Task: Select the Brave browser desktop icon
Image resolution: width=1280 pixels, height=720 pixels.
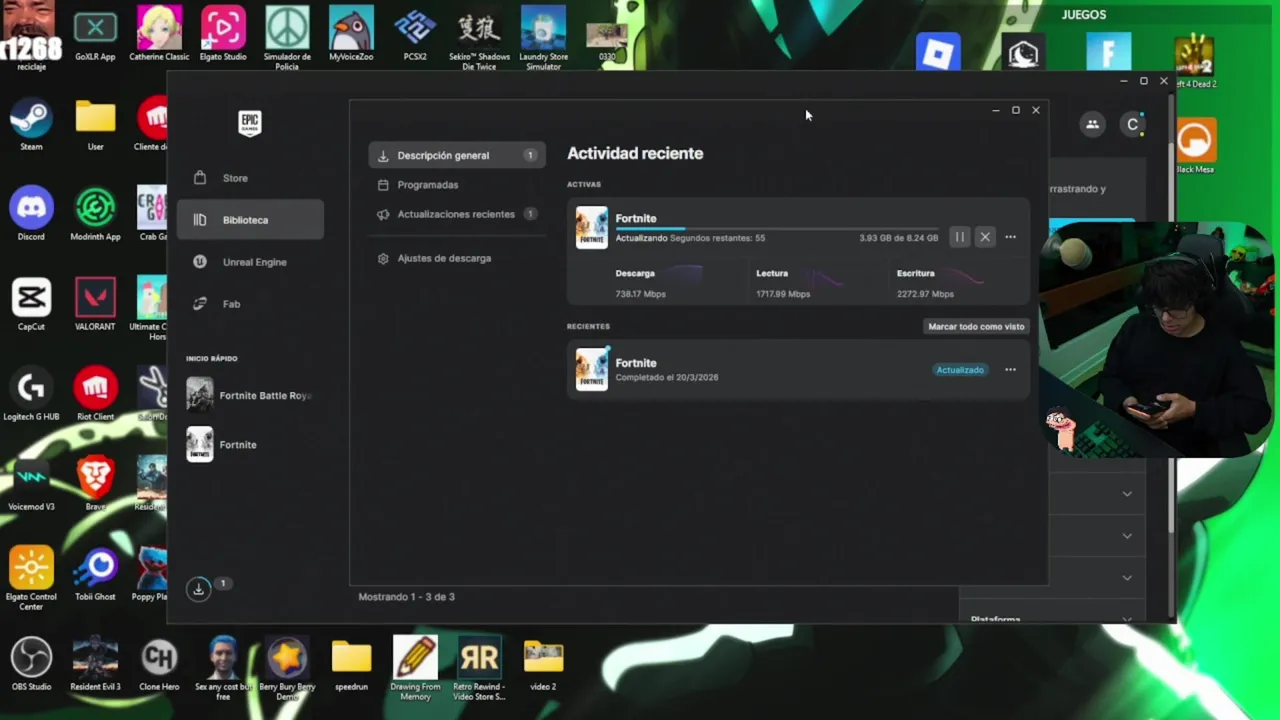Action: tap(95, 485)
